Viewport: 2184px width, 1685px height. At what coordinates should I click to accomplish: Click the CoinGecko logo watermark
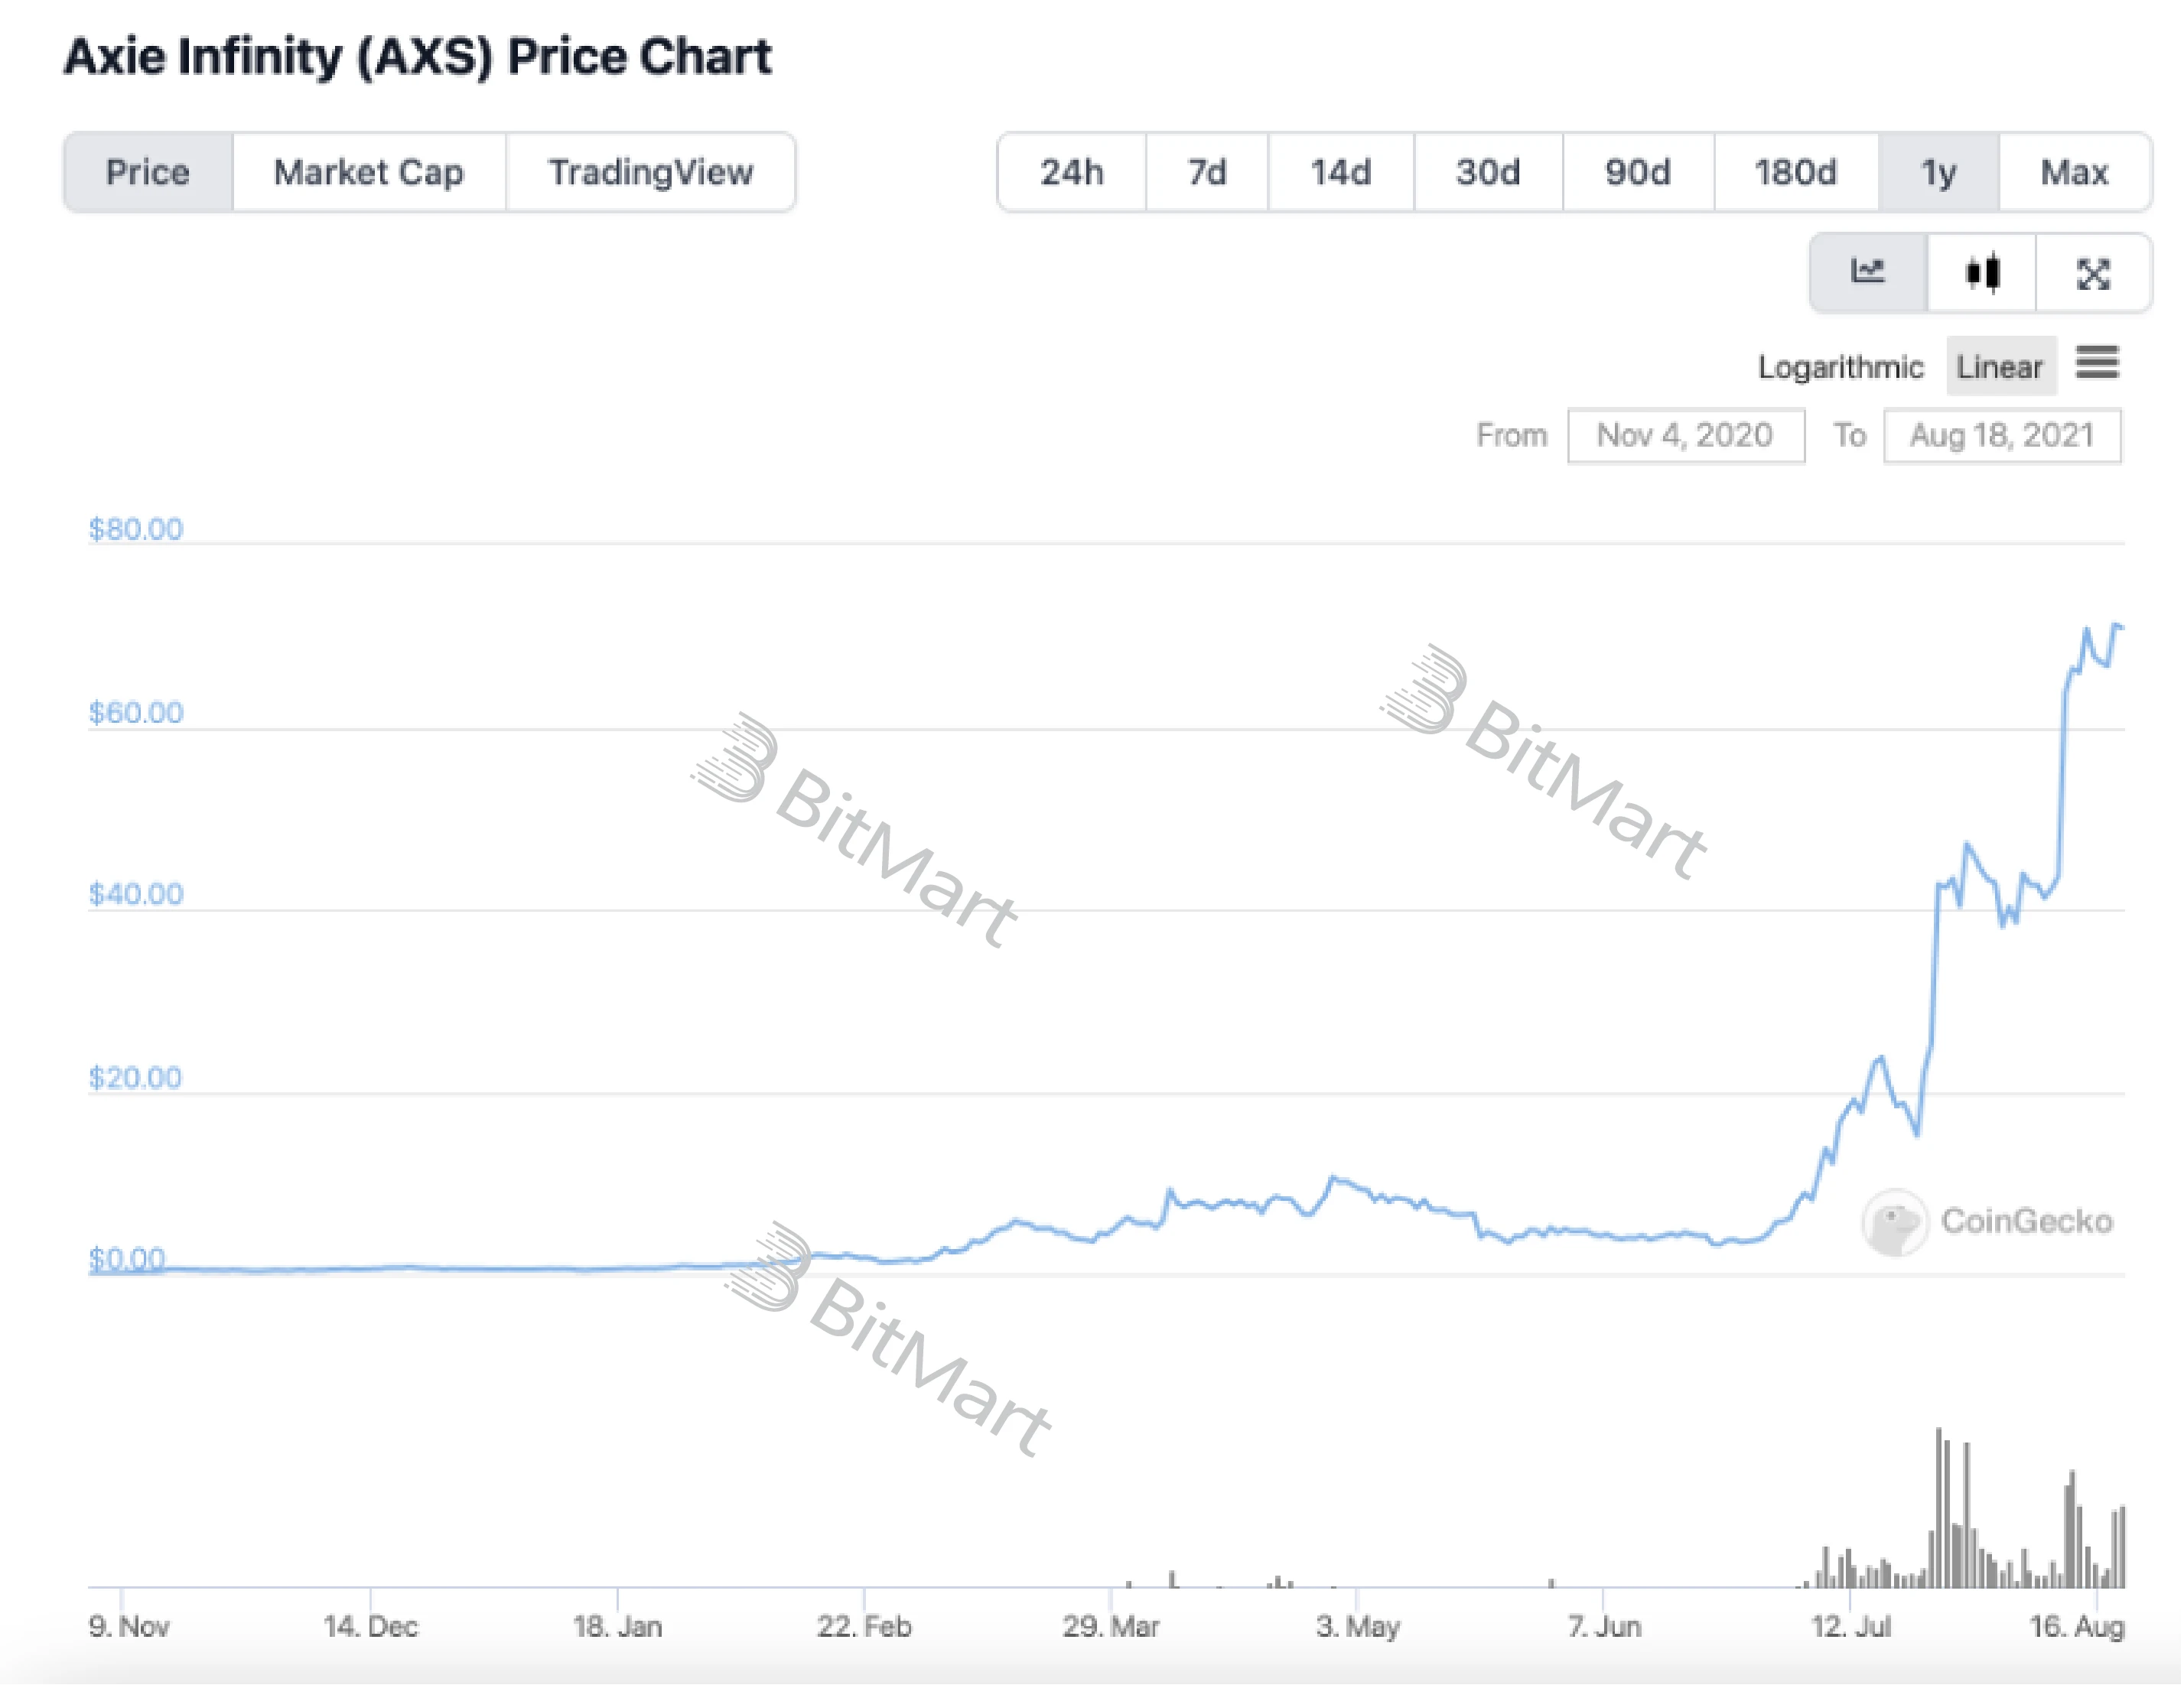click(1894, 1221)
